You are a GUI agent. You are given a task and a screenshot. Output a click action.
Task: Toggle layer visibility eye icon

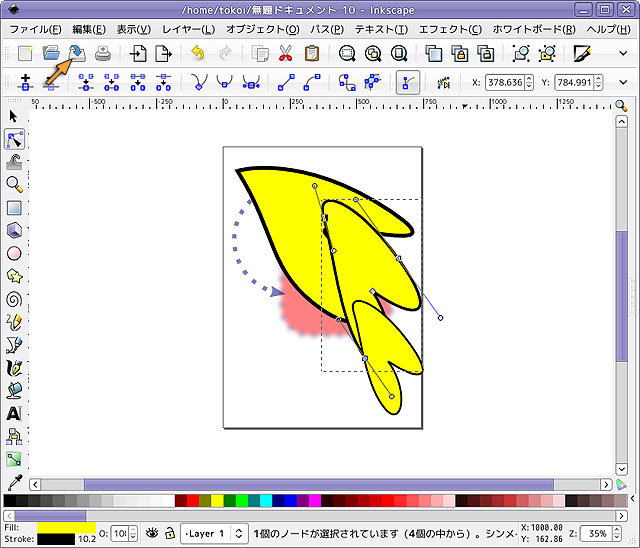tap(151, 534)
